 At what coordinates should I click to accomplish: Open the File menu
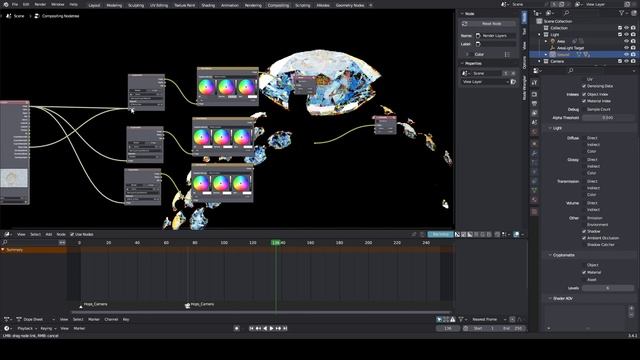15,4
